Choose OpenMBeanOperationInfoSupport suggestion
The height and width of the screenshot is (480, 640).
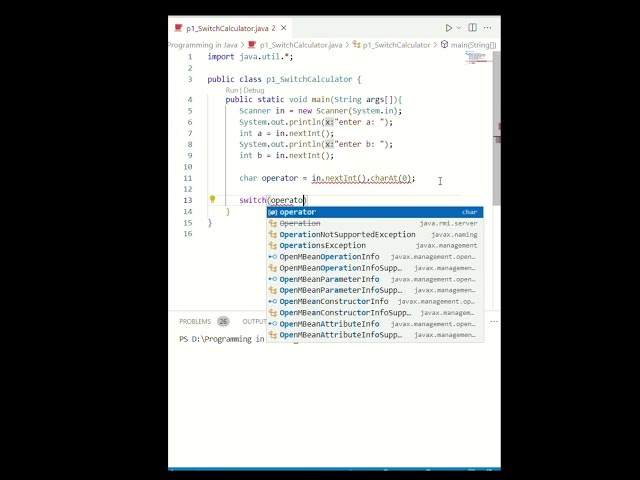tap(375, 268)
